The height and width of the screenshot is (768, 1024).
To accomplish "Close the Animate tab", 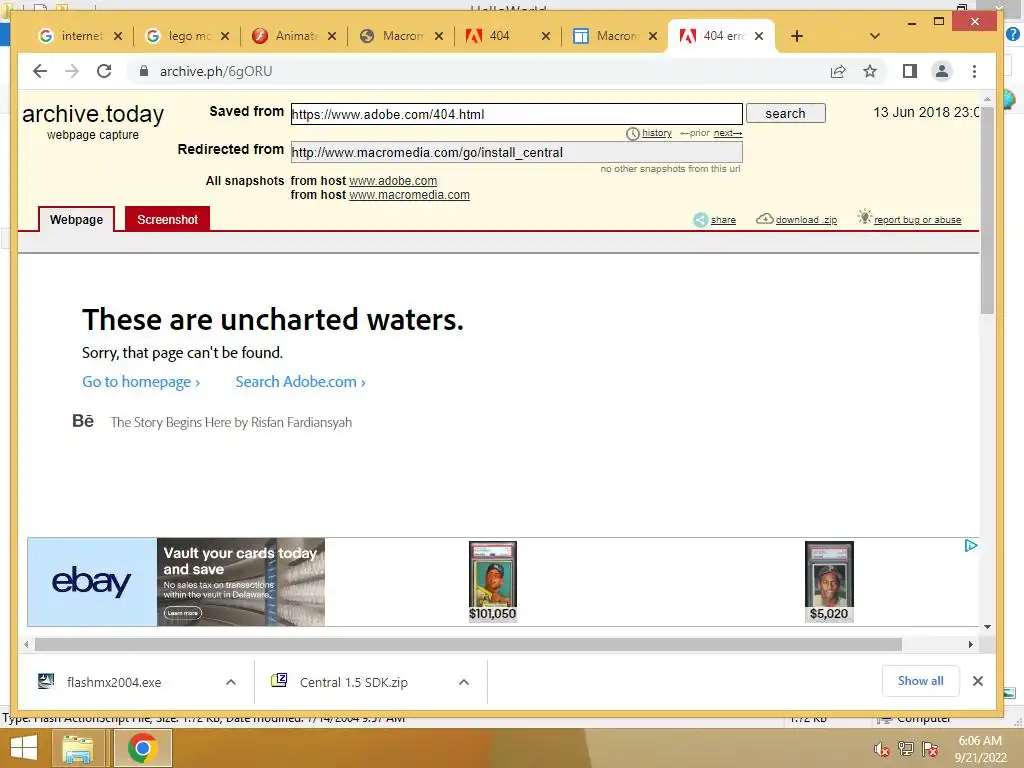I will pos(332,36).
